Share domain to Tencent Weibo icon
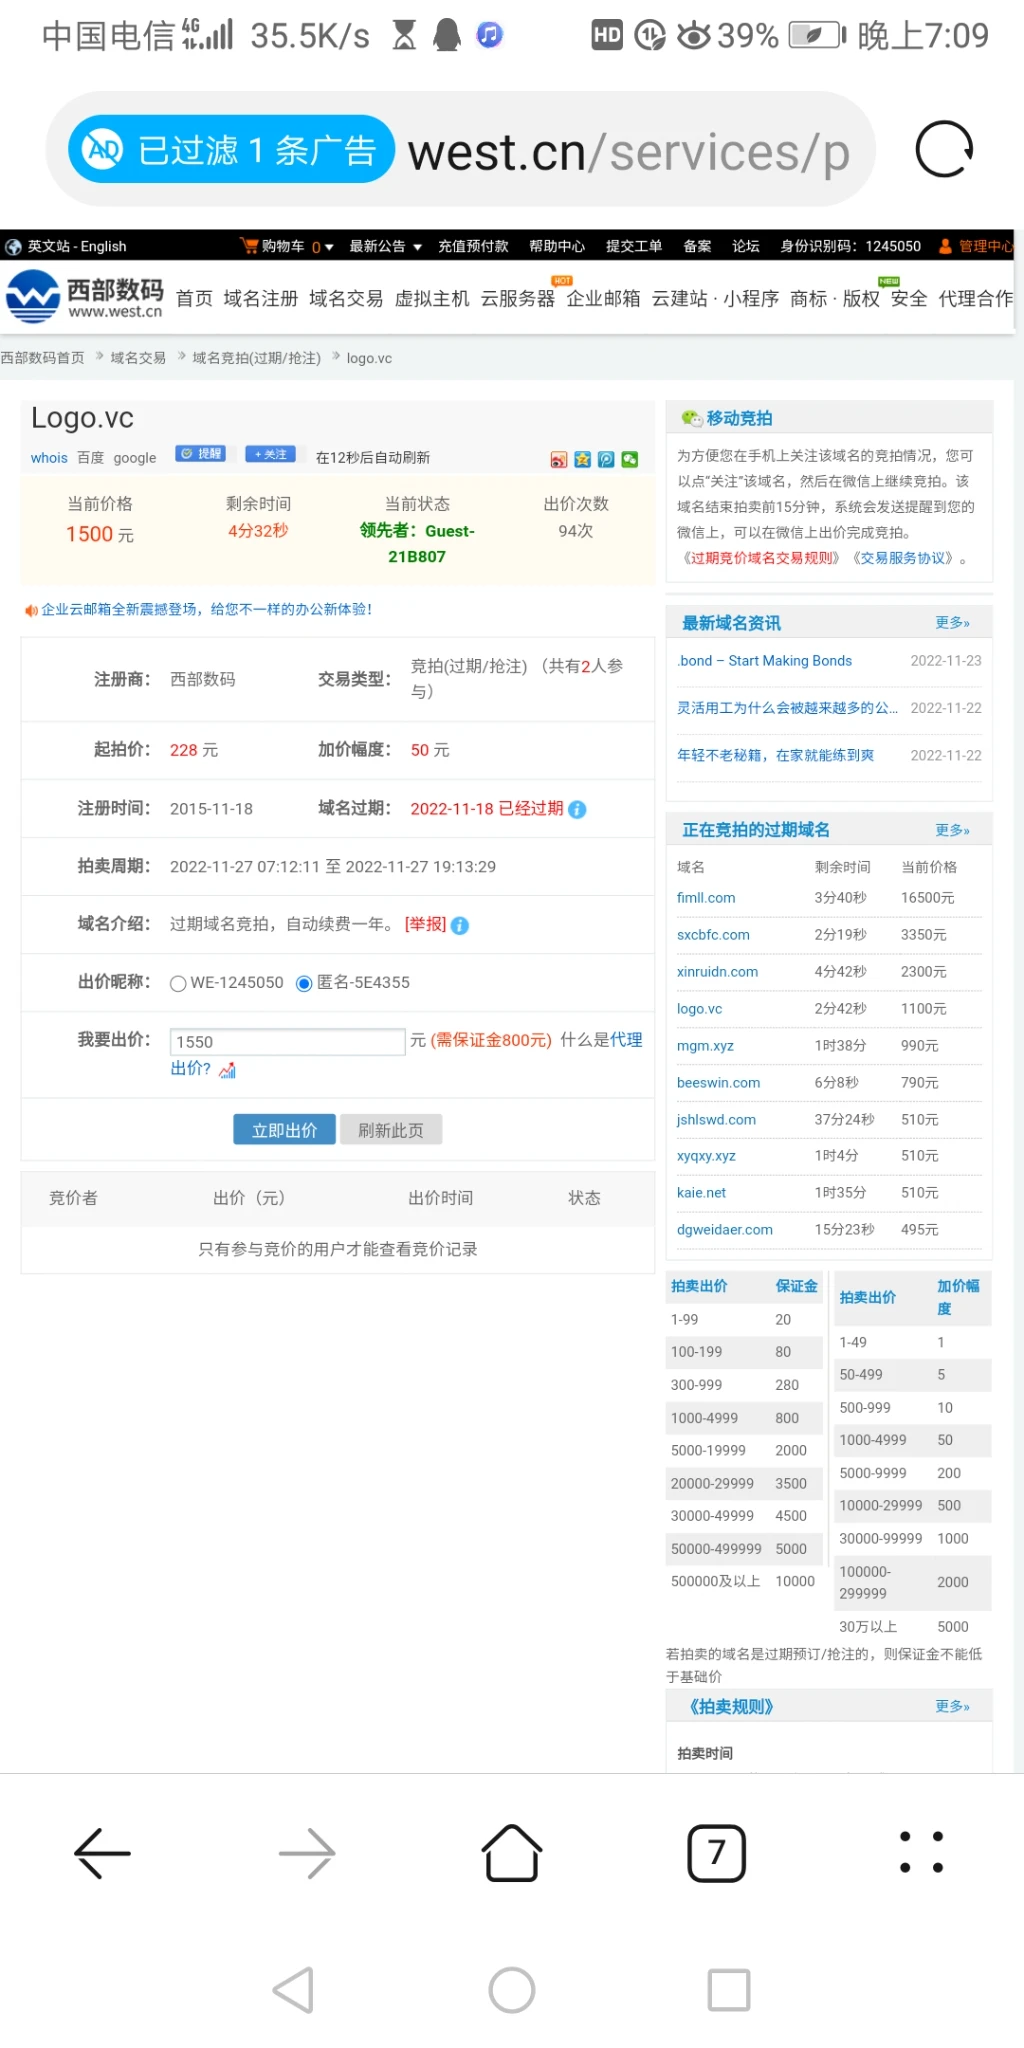Viewport: 1024px width, 2048px height. [x=606, y=459]
